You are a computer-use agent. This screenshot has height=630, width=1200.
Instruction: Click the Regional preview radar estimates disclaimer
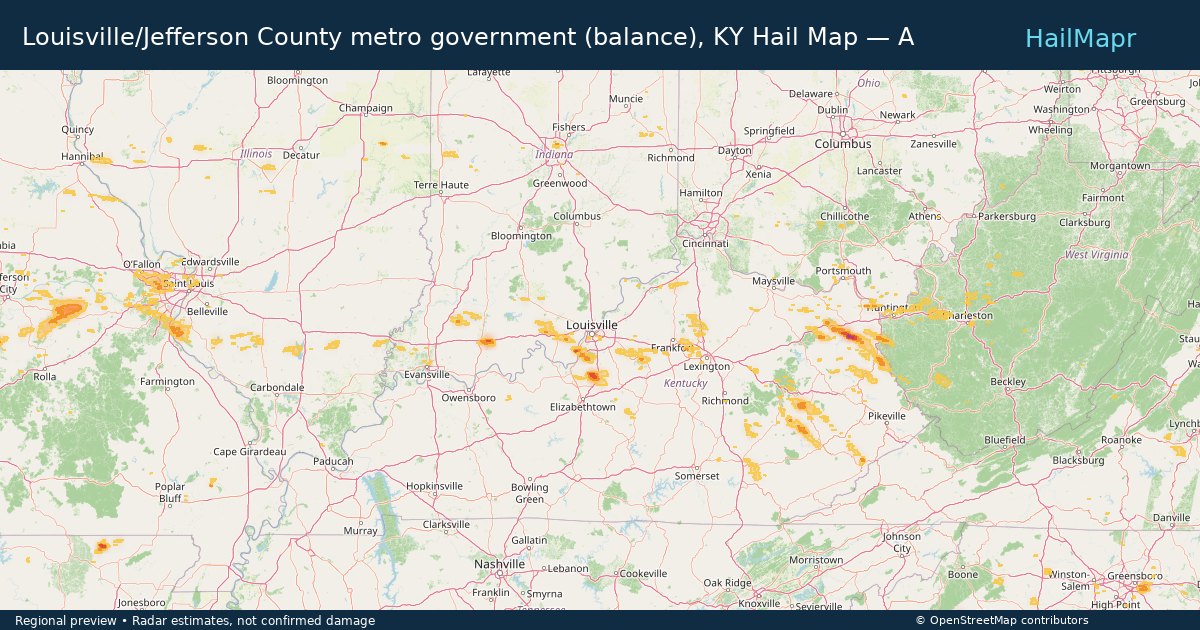pos(195,621)
